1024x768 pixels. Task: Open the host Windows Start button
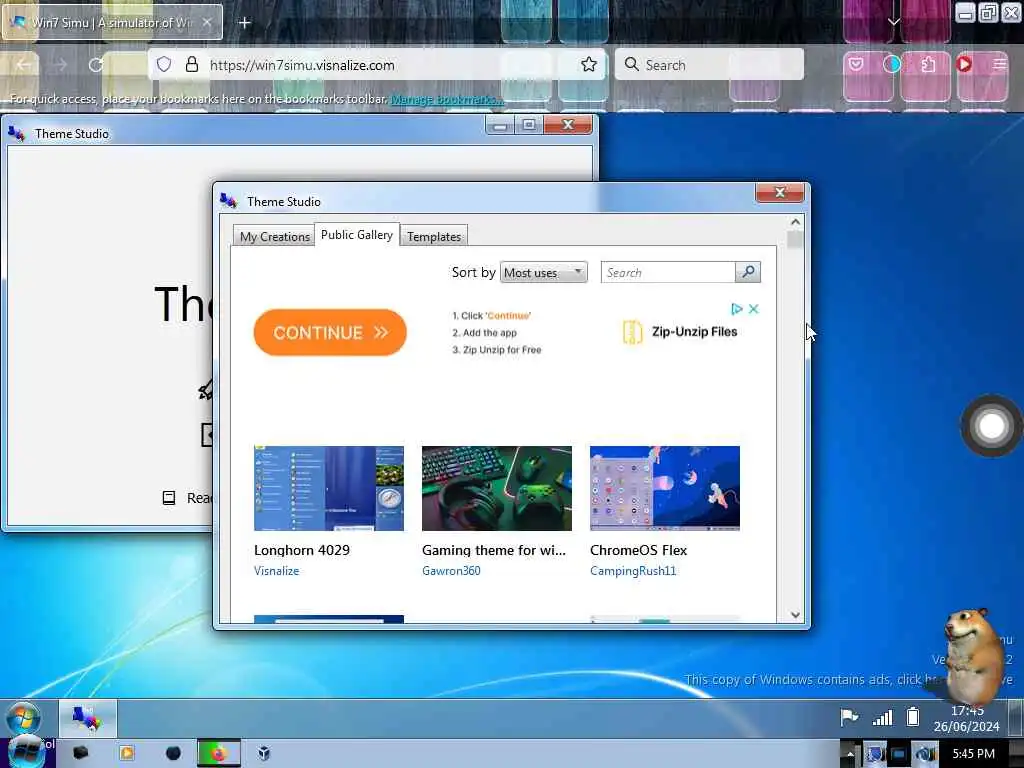(x=26, y=753)
